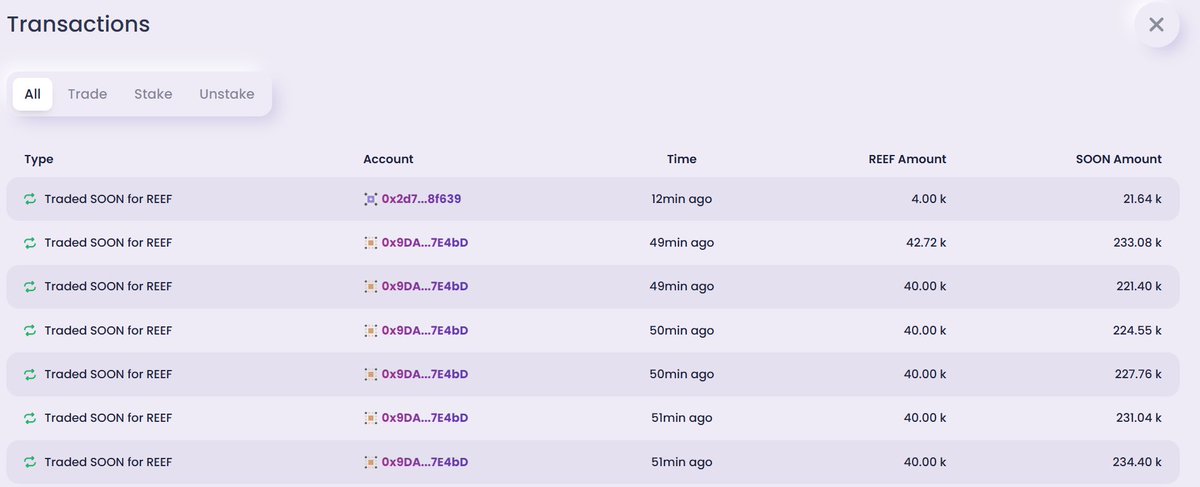This screenshot has height=487, width=1200.
Task: Click swap icon in the 21.64 k row
Action: 30,199
